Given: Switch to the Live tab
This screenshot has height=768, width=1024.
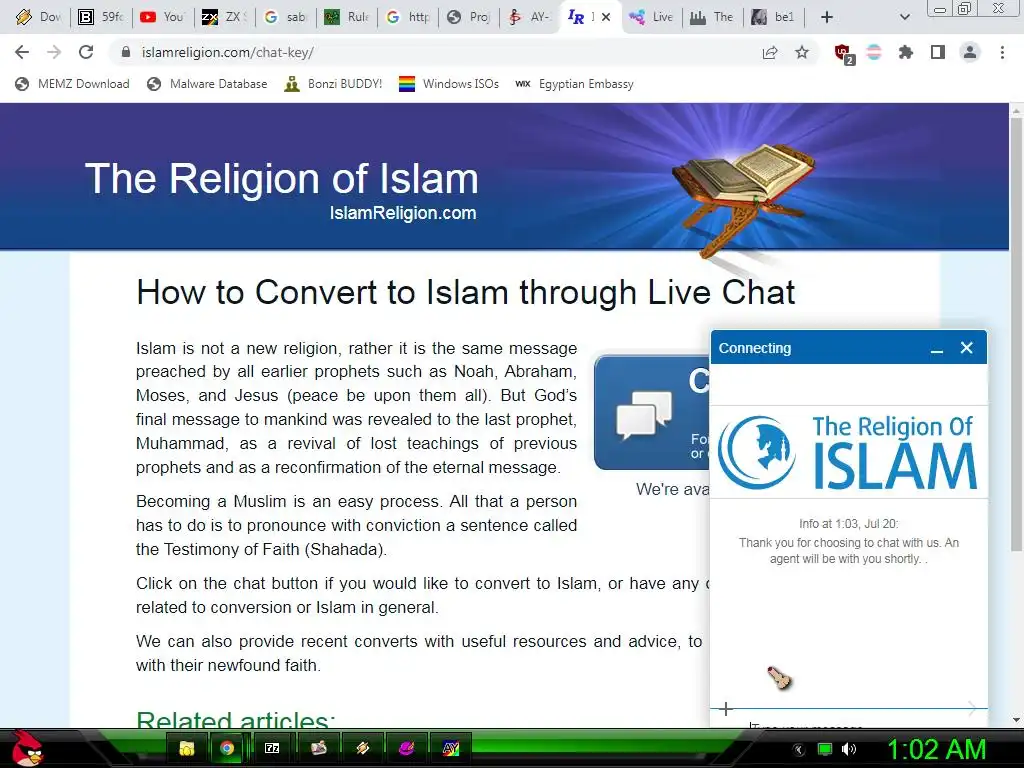Looking at the screenshot, I should (x=651, y=17).
